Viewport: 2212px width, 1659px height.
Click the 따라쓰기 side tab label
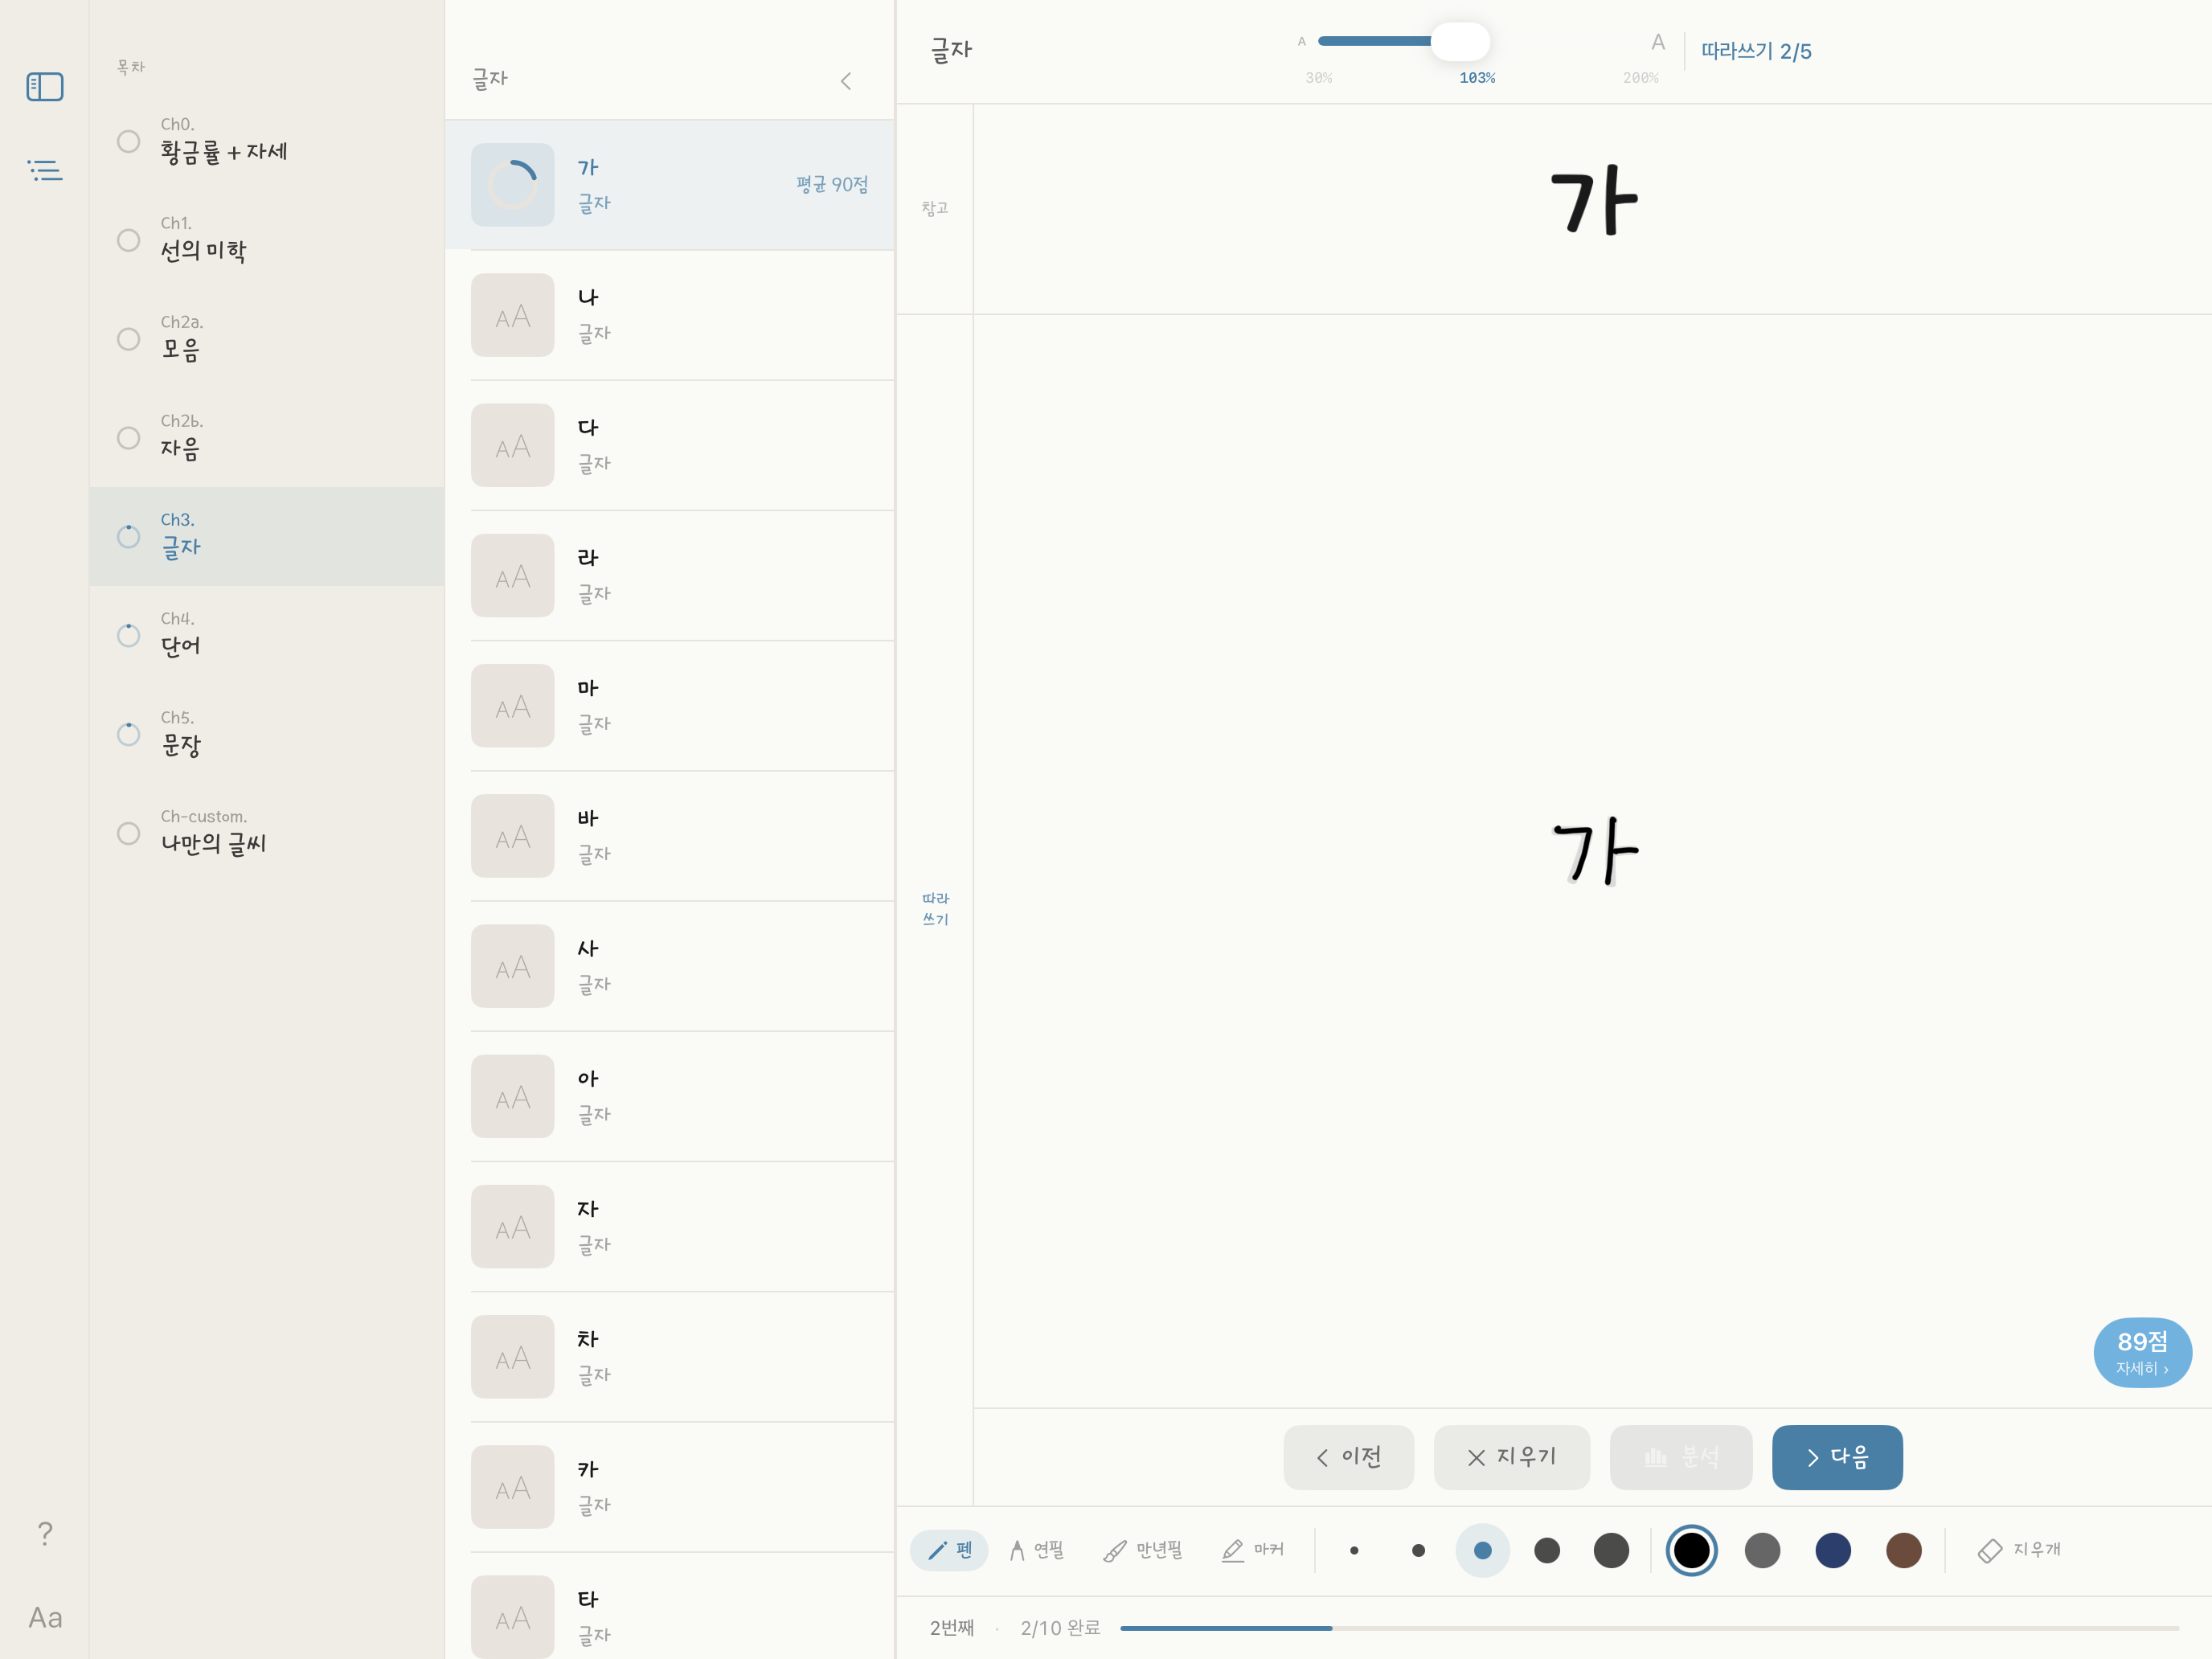[935, 909]
